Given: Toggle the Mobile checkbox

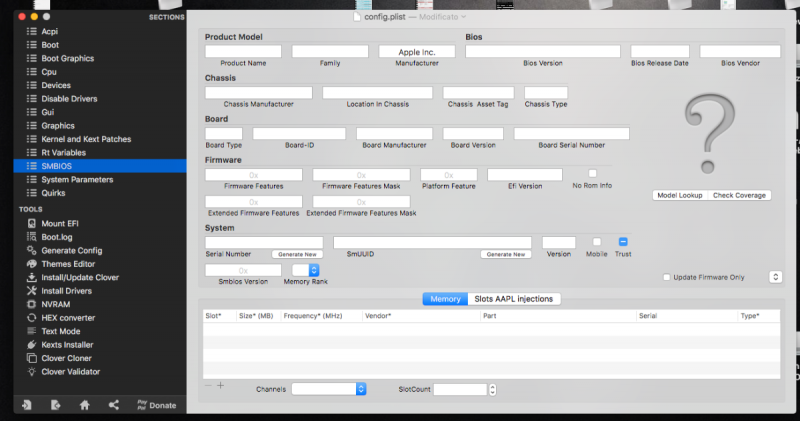Looking at the screenshot, I should (x=596, y=242).
